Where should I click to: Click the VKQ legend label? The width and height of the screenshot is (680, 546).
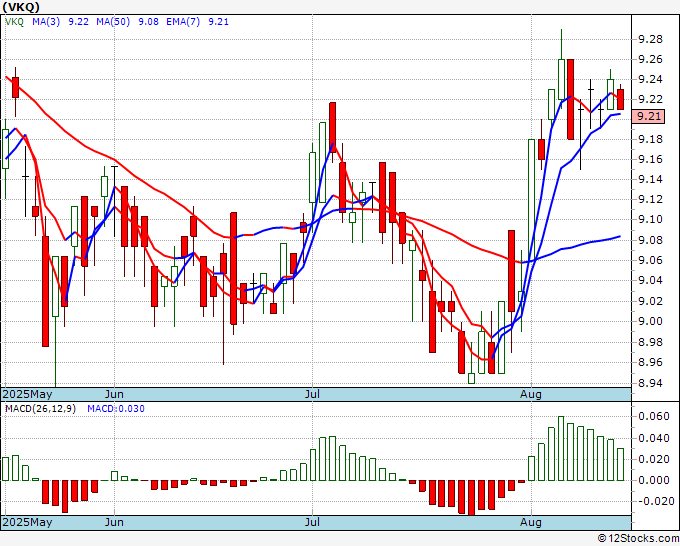[x=14, y=22]
